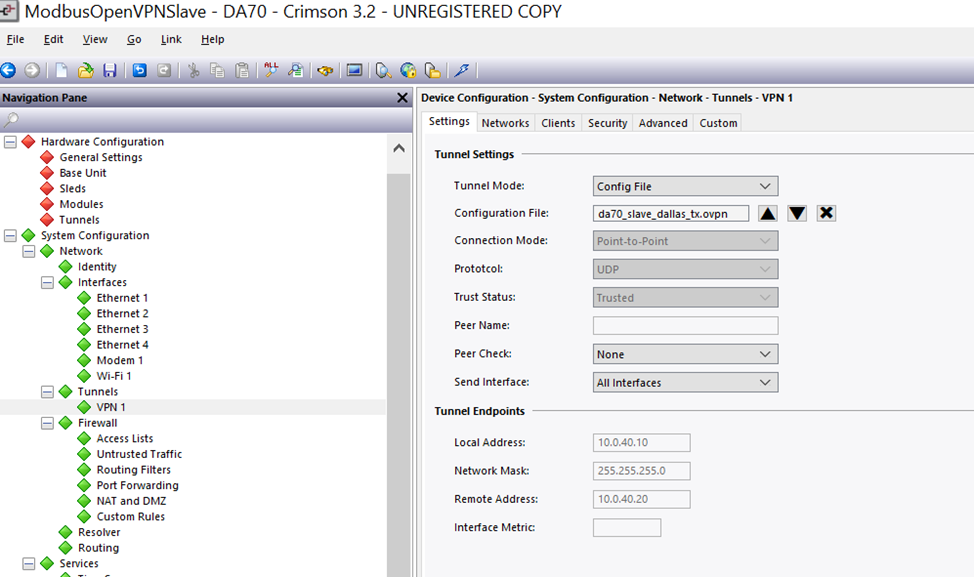Collapse the Firewall tree node
This screenshot has height=577, width=974.
(x=47, y=423)
